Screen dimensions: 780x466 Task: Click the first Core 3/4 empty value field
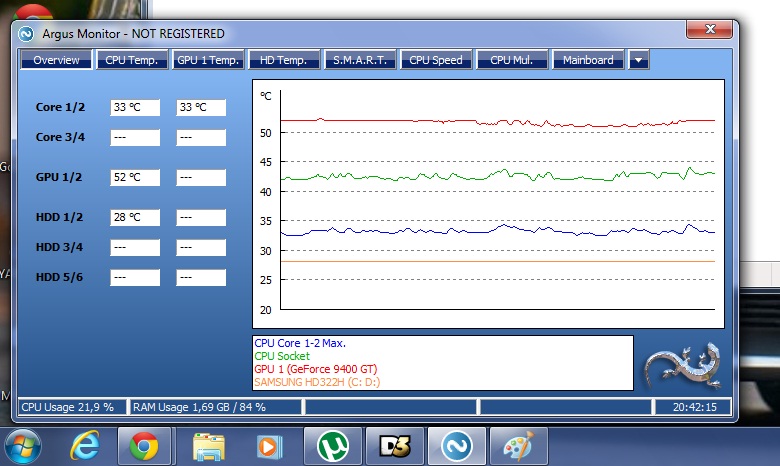coord(135,137)
